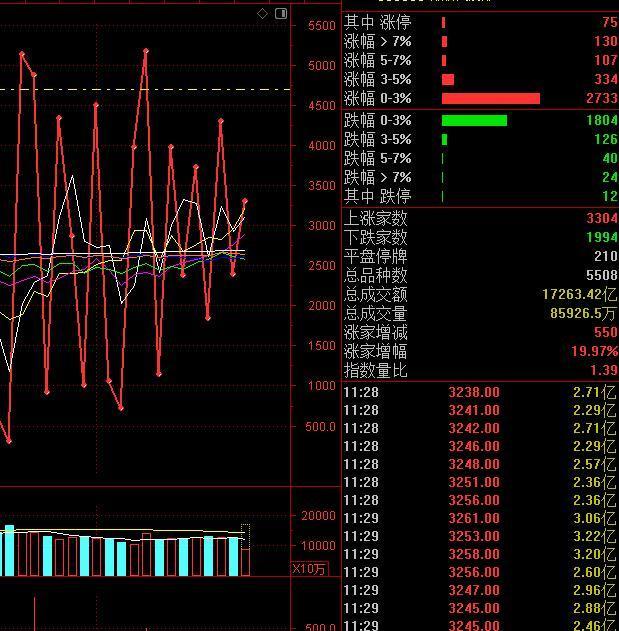This screenshot has height=631, width=619.
Task: Select the 其中 涨停 row label
Action: pyautogui.click(x=378, y=22)
